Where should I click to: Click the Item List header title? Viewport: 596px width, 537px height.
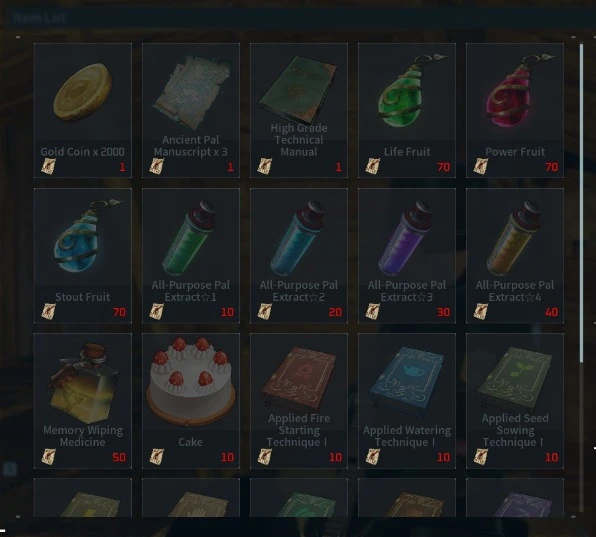pos(40,17)
